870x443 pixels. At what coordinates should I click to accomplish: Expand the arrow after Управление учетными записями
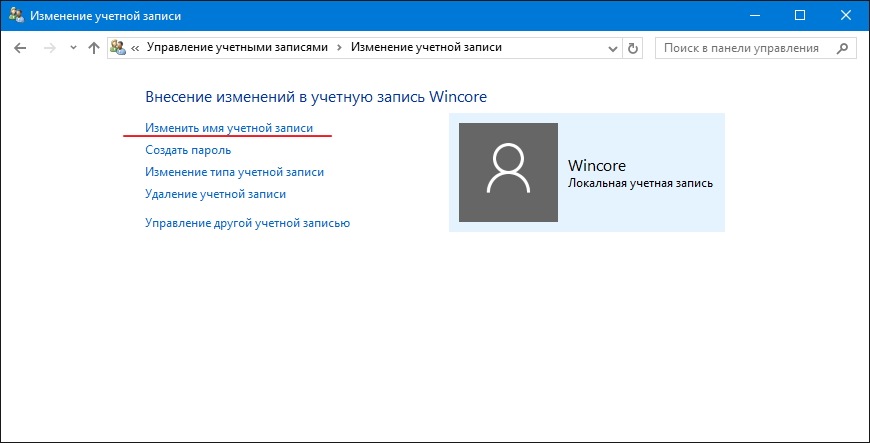pos(340,48)
